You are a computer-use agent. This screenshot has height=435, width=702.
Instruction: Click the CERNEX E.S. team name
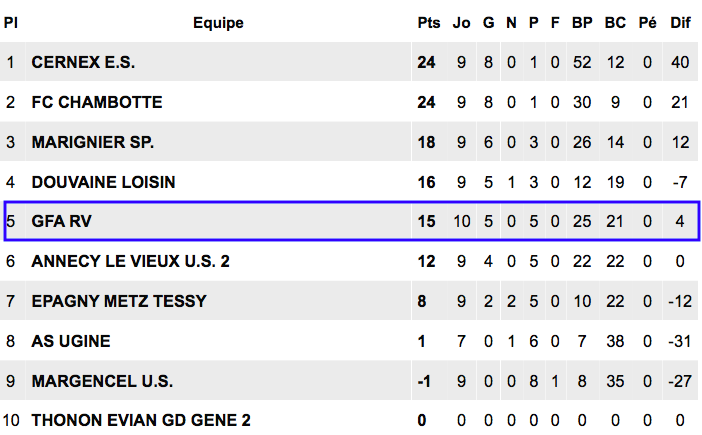pos(83,62)
